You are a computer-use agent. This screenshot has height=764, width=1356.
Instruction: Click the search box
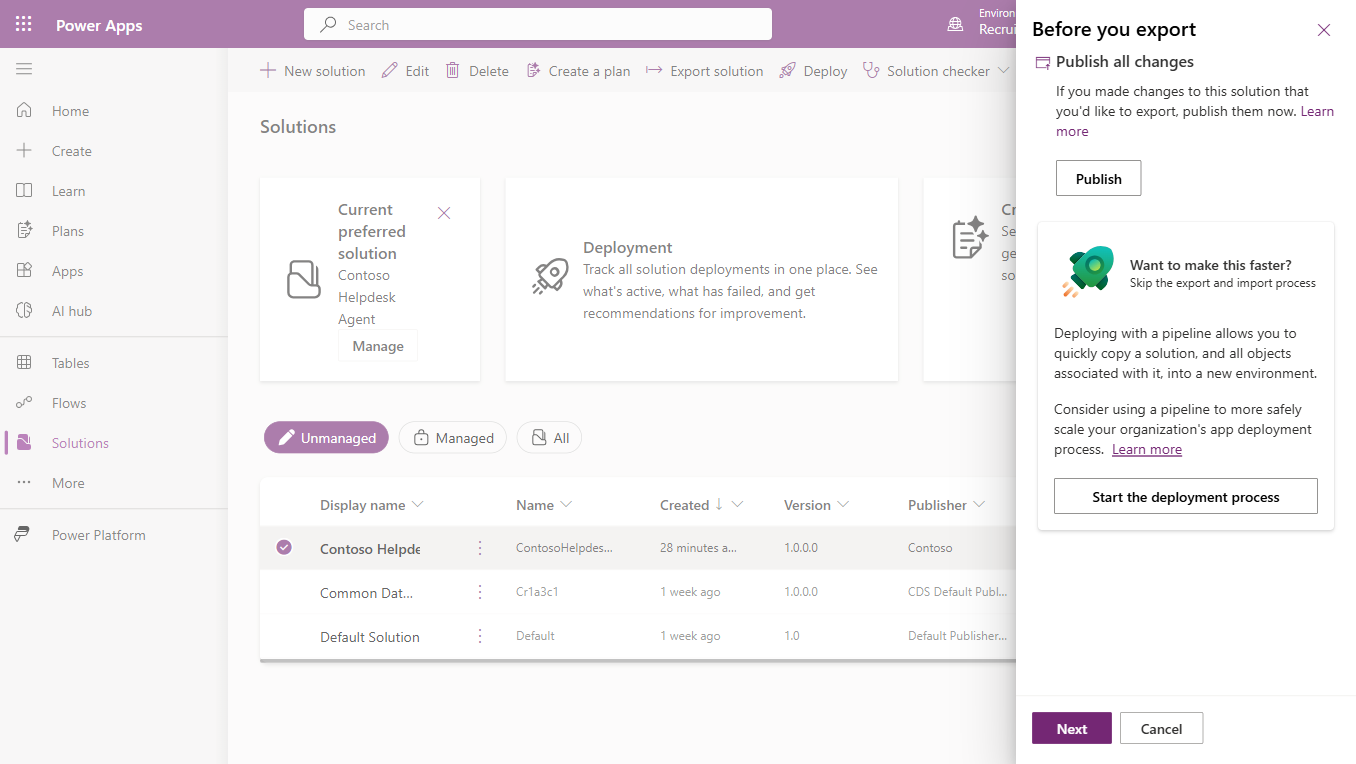538,25
